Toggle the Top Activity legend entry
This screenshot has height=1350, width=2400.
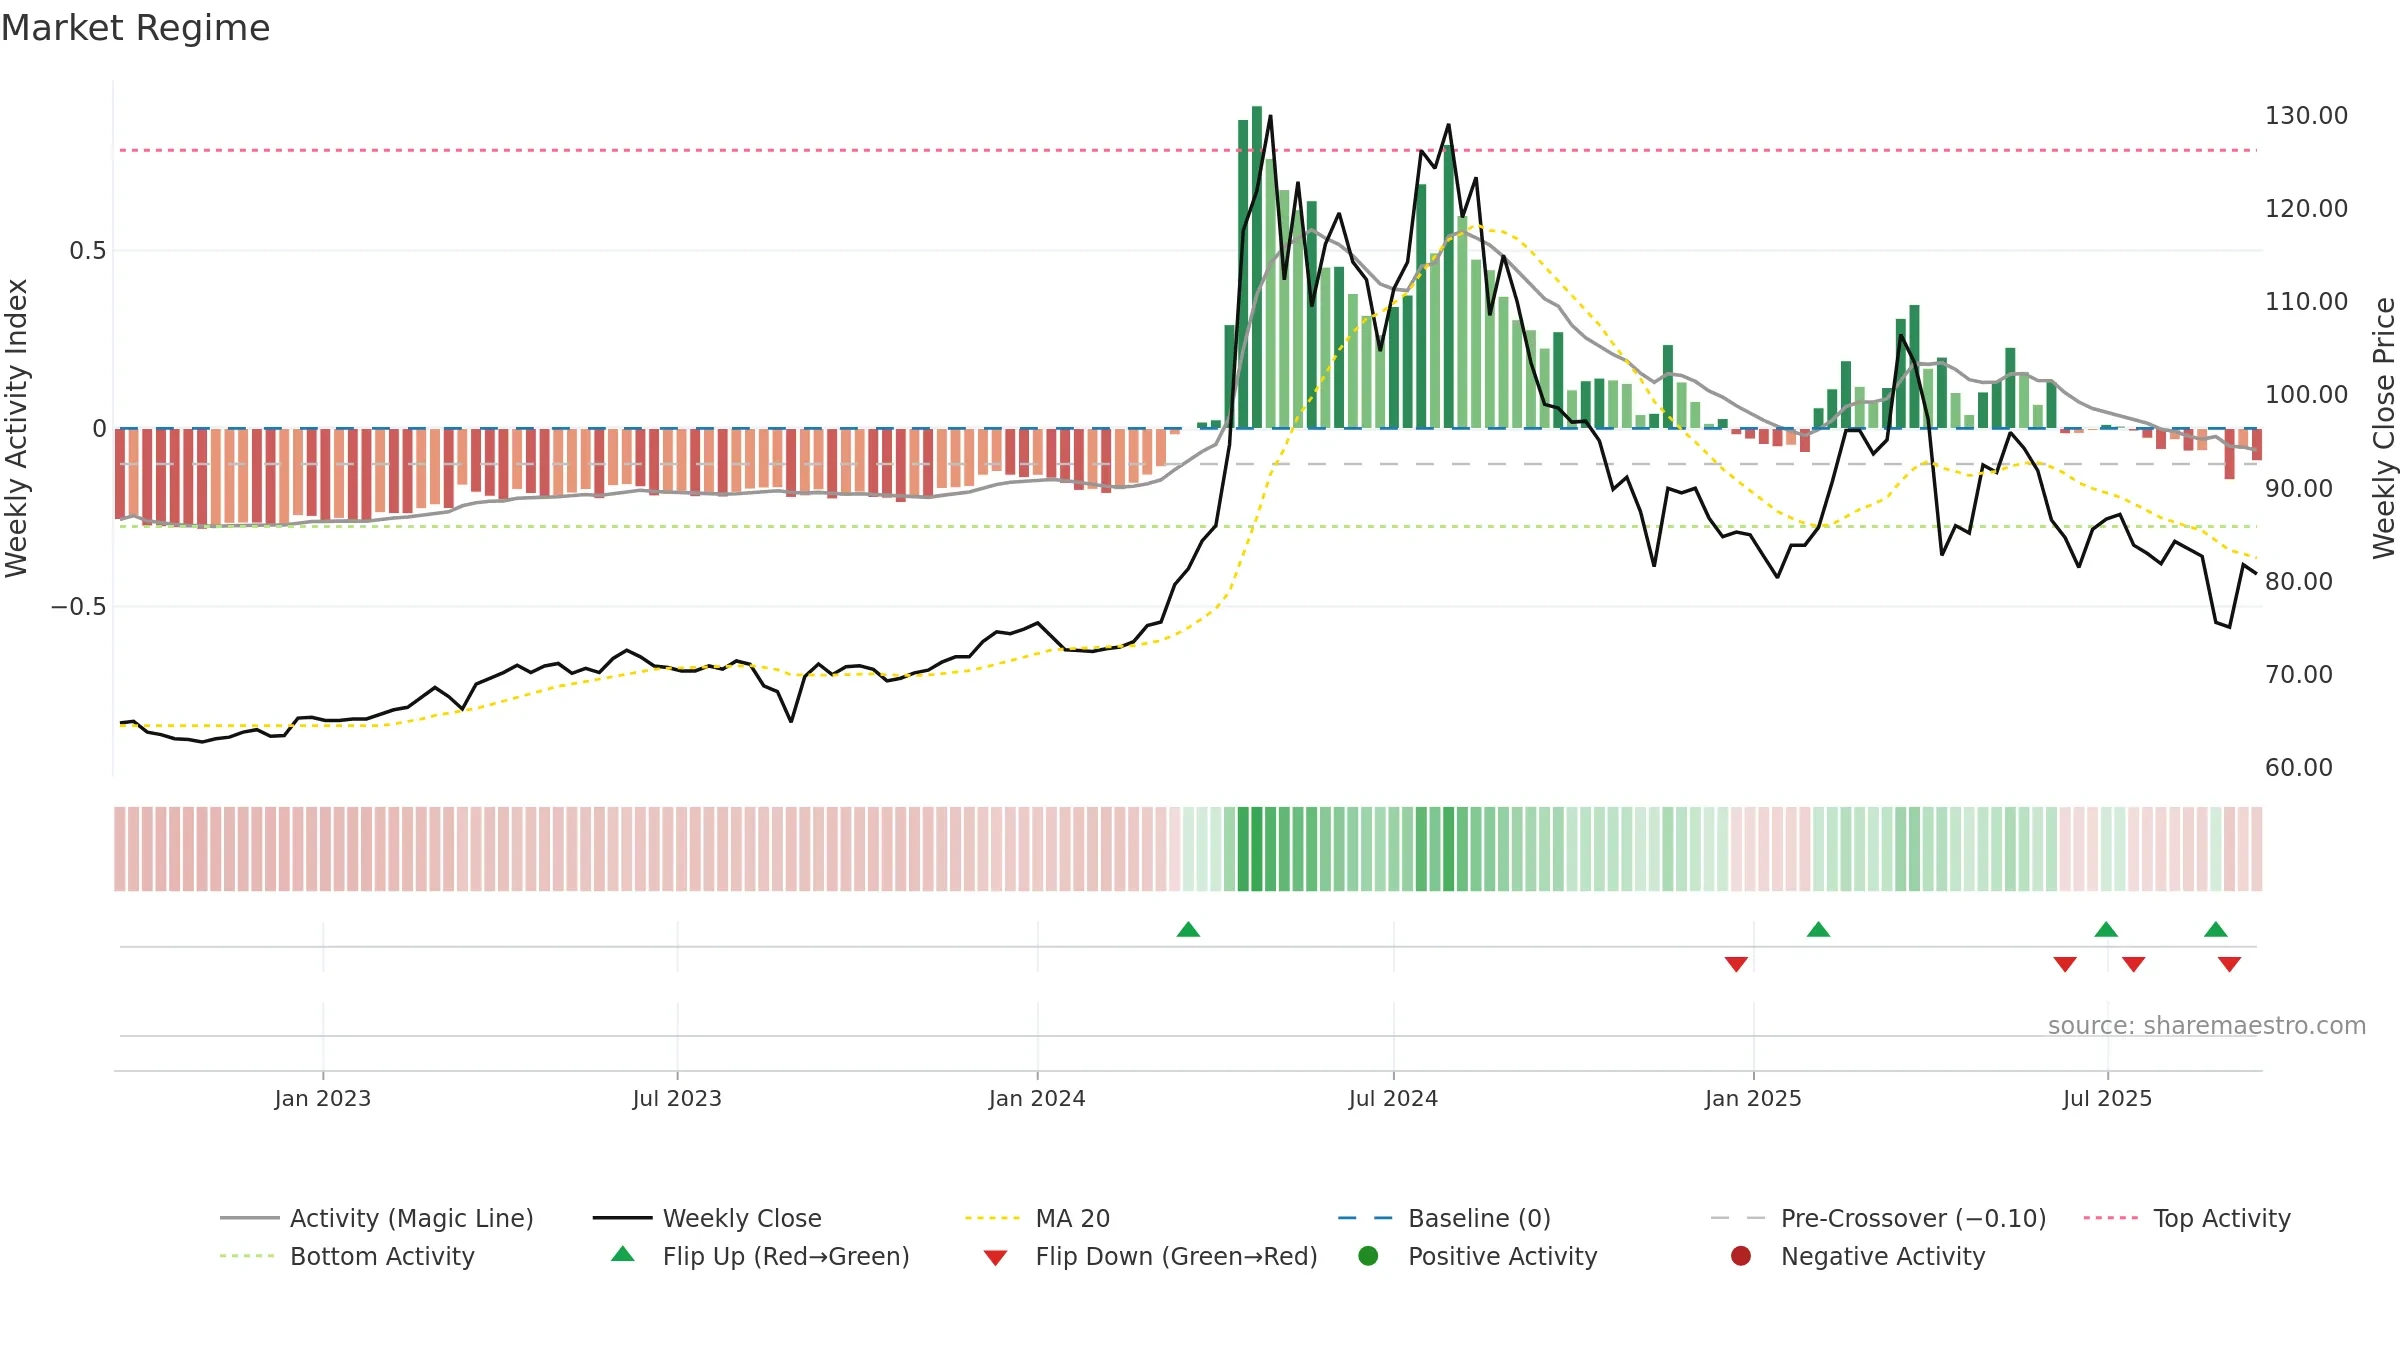click(2187, 1218)
